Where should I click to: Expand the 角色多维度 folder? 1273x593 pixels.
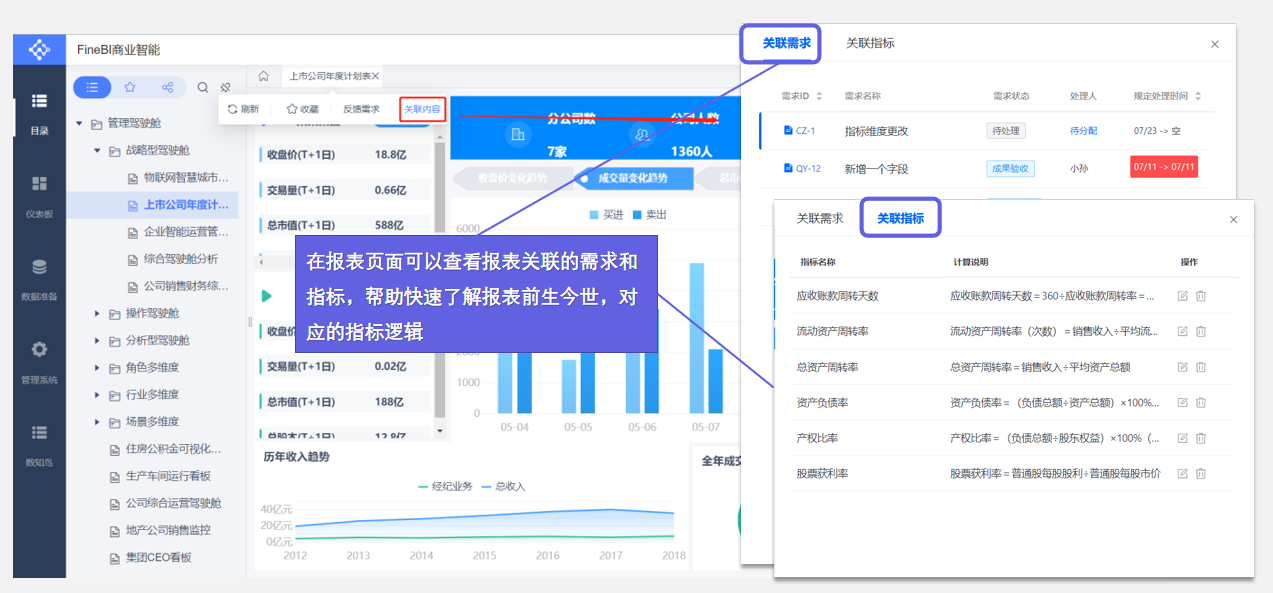pyautogui.click(x=98, y=367)
